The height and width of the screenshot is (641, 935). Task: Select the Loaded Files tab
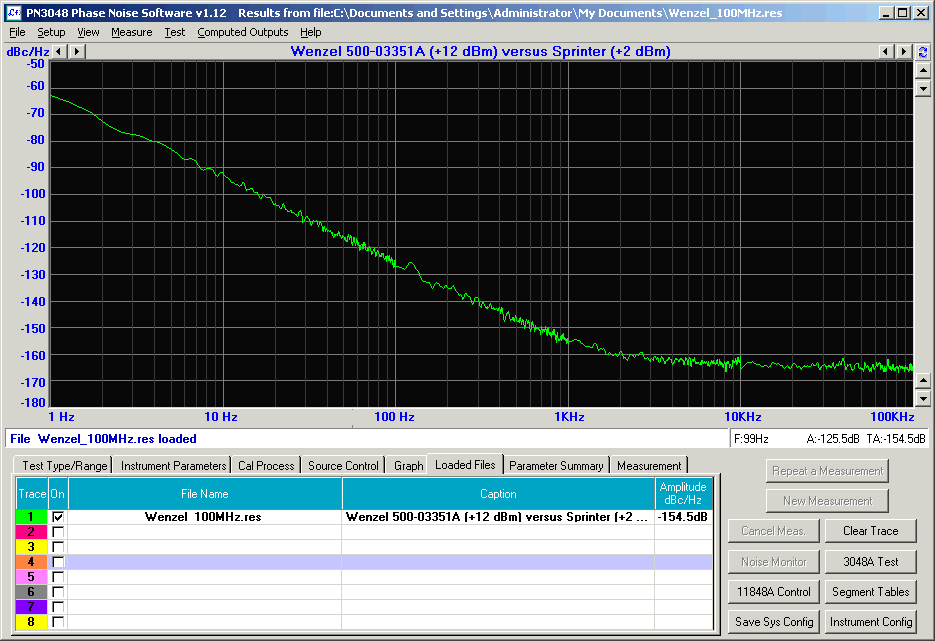[x=465, y=465]
